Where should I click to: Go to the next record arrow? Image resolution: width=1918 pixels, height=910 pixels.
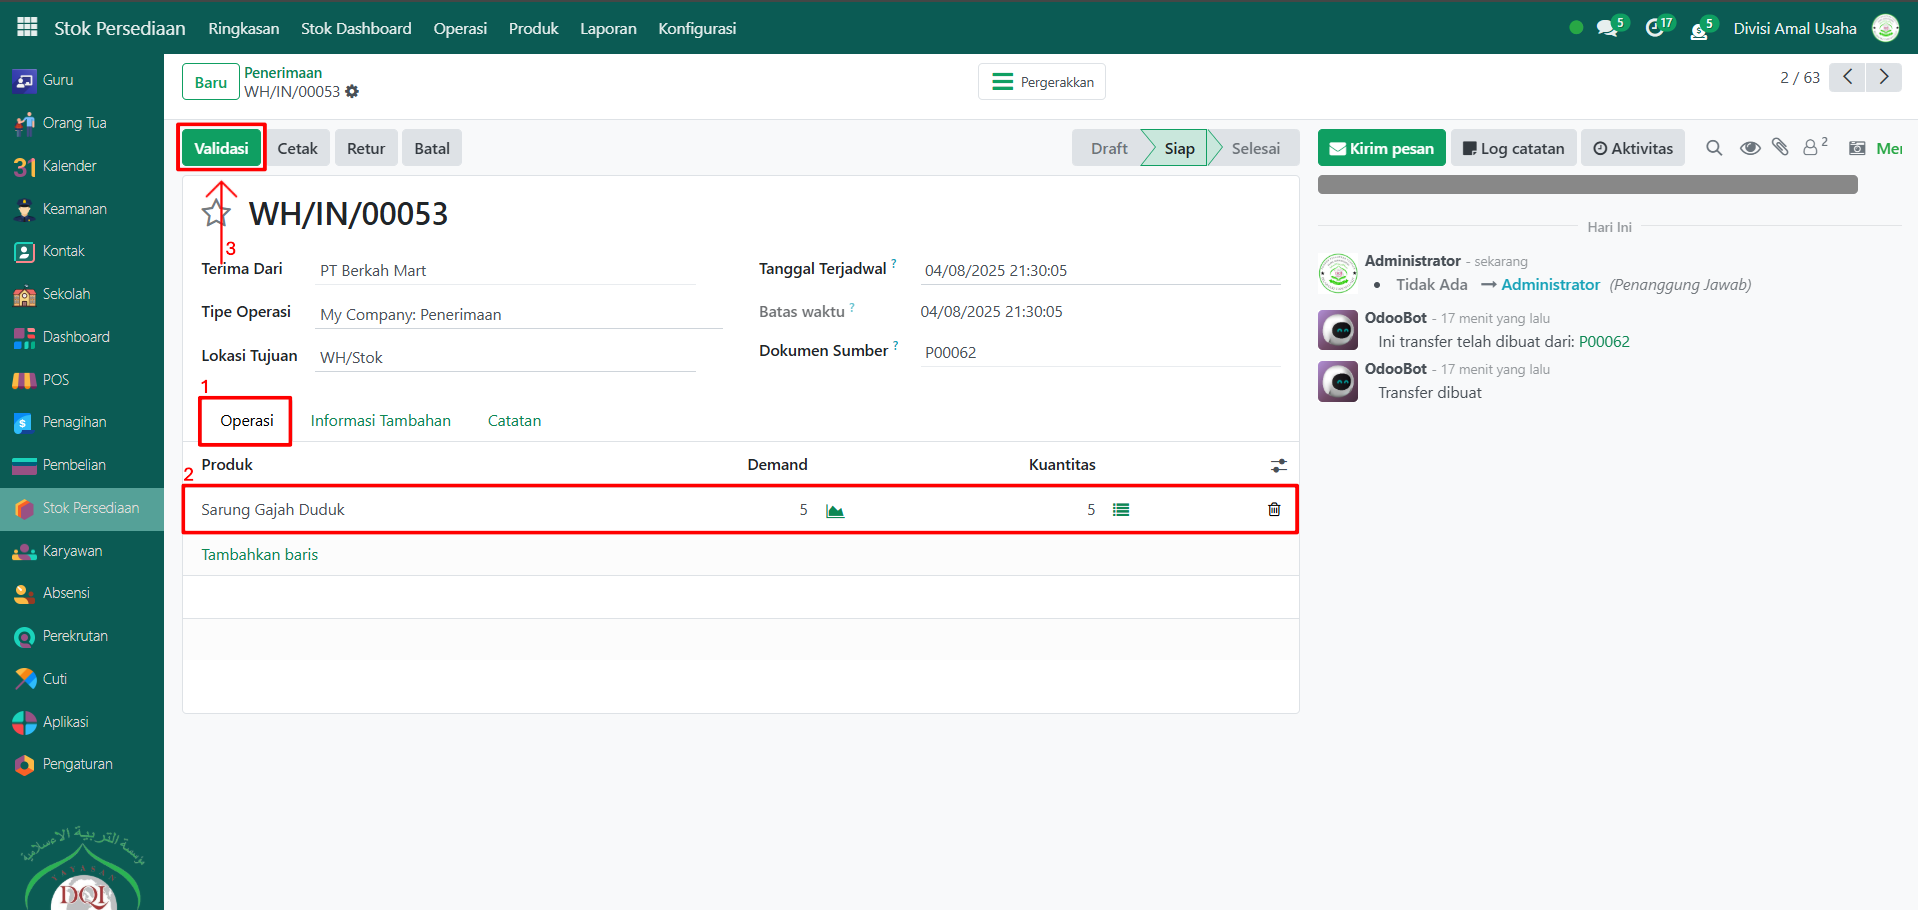click(x=1884, y=77)
